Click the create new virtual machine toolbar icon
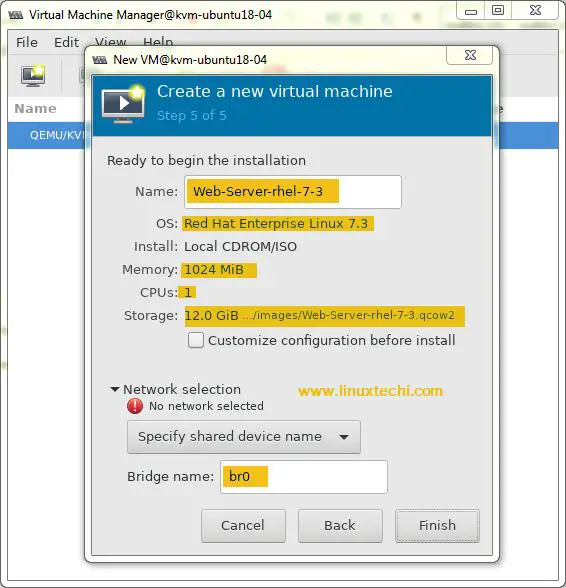 click(33, 75)
